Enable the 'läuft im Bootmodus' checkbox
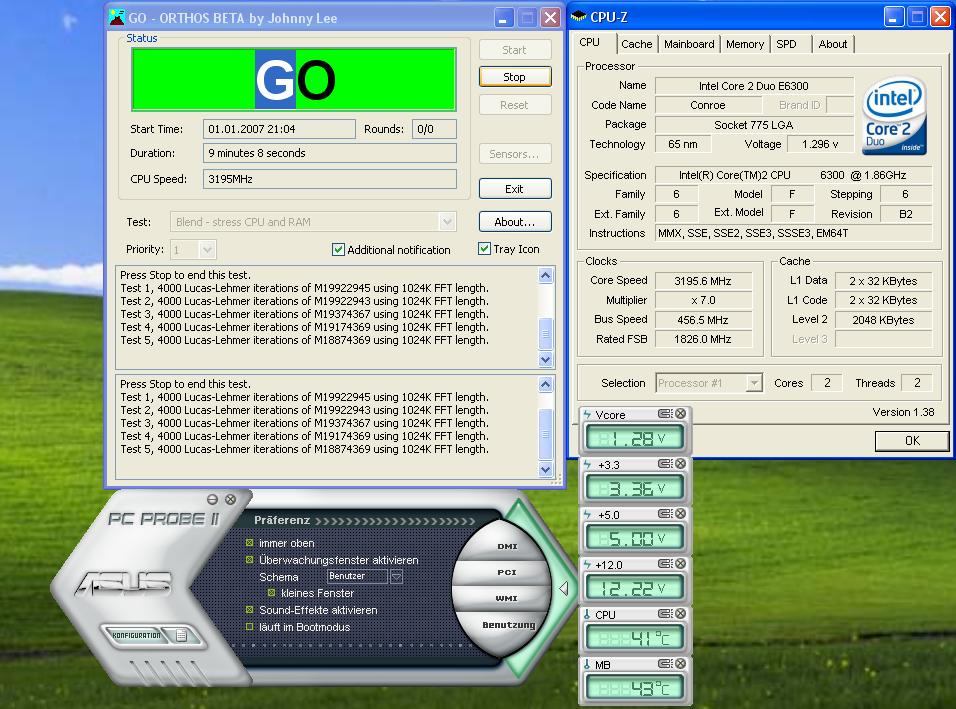Image resolution: width=956 pixels, height=709 pixels. tap(249, 627)
